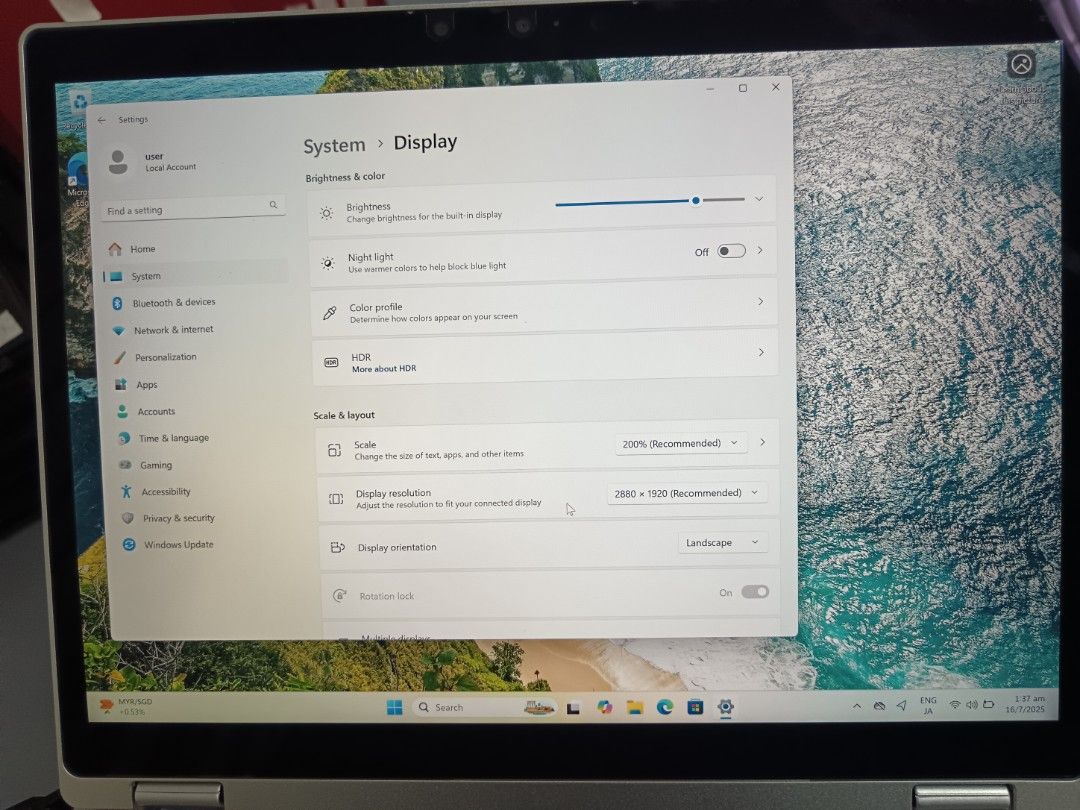1080x810 pixels.
Task: Open Microsoft Edge from the taskbar
Action: pyautogui.click(x=665, y=707)
